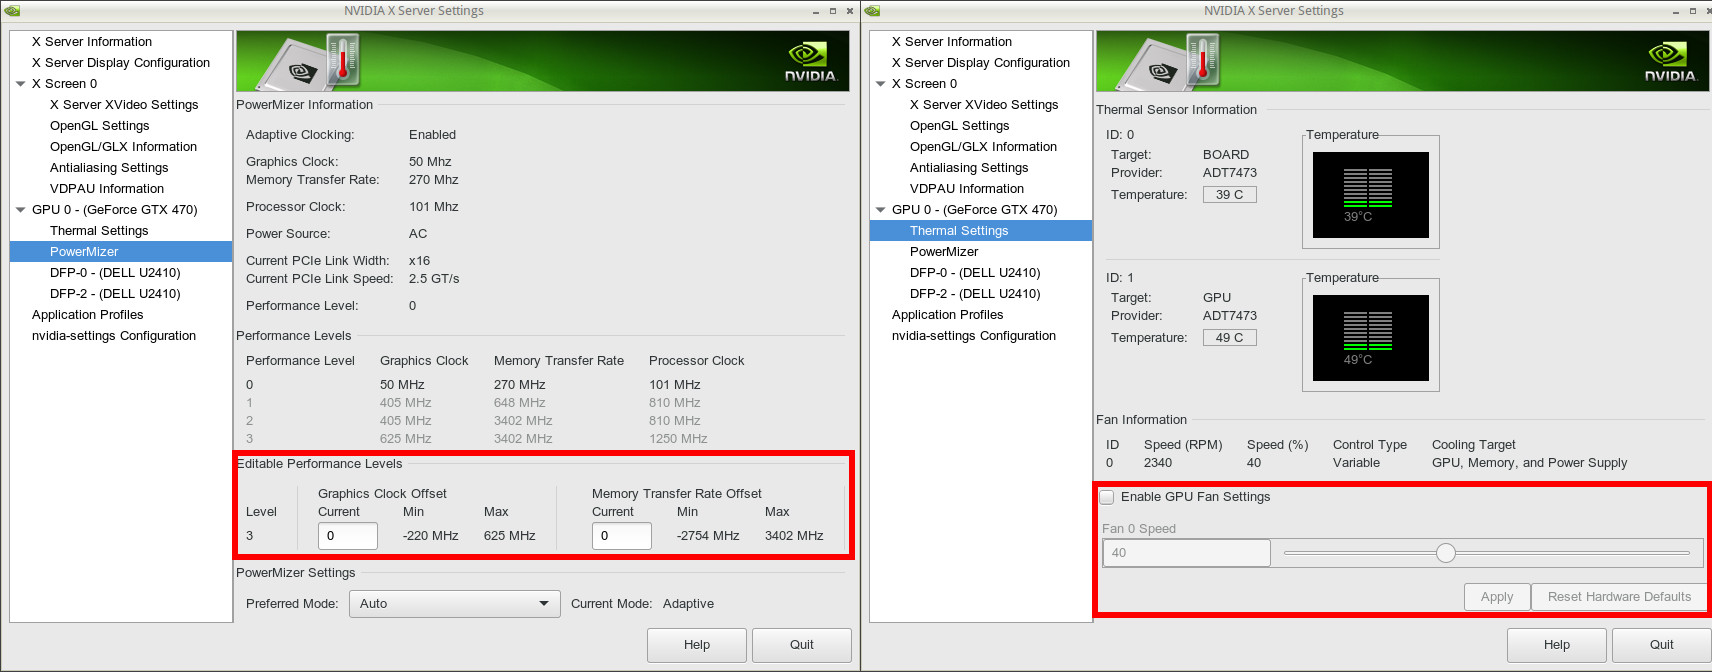Select PowerMizer in left window tree
The width and height of the screenshot is (1712, 672).
[x=121, y=252]
